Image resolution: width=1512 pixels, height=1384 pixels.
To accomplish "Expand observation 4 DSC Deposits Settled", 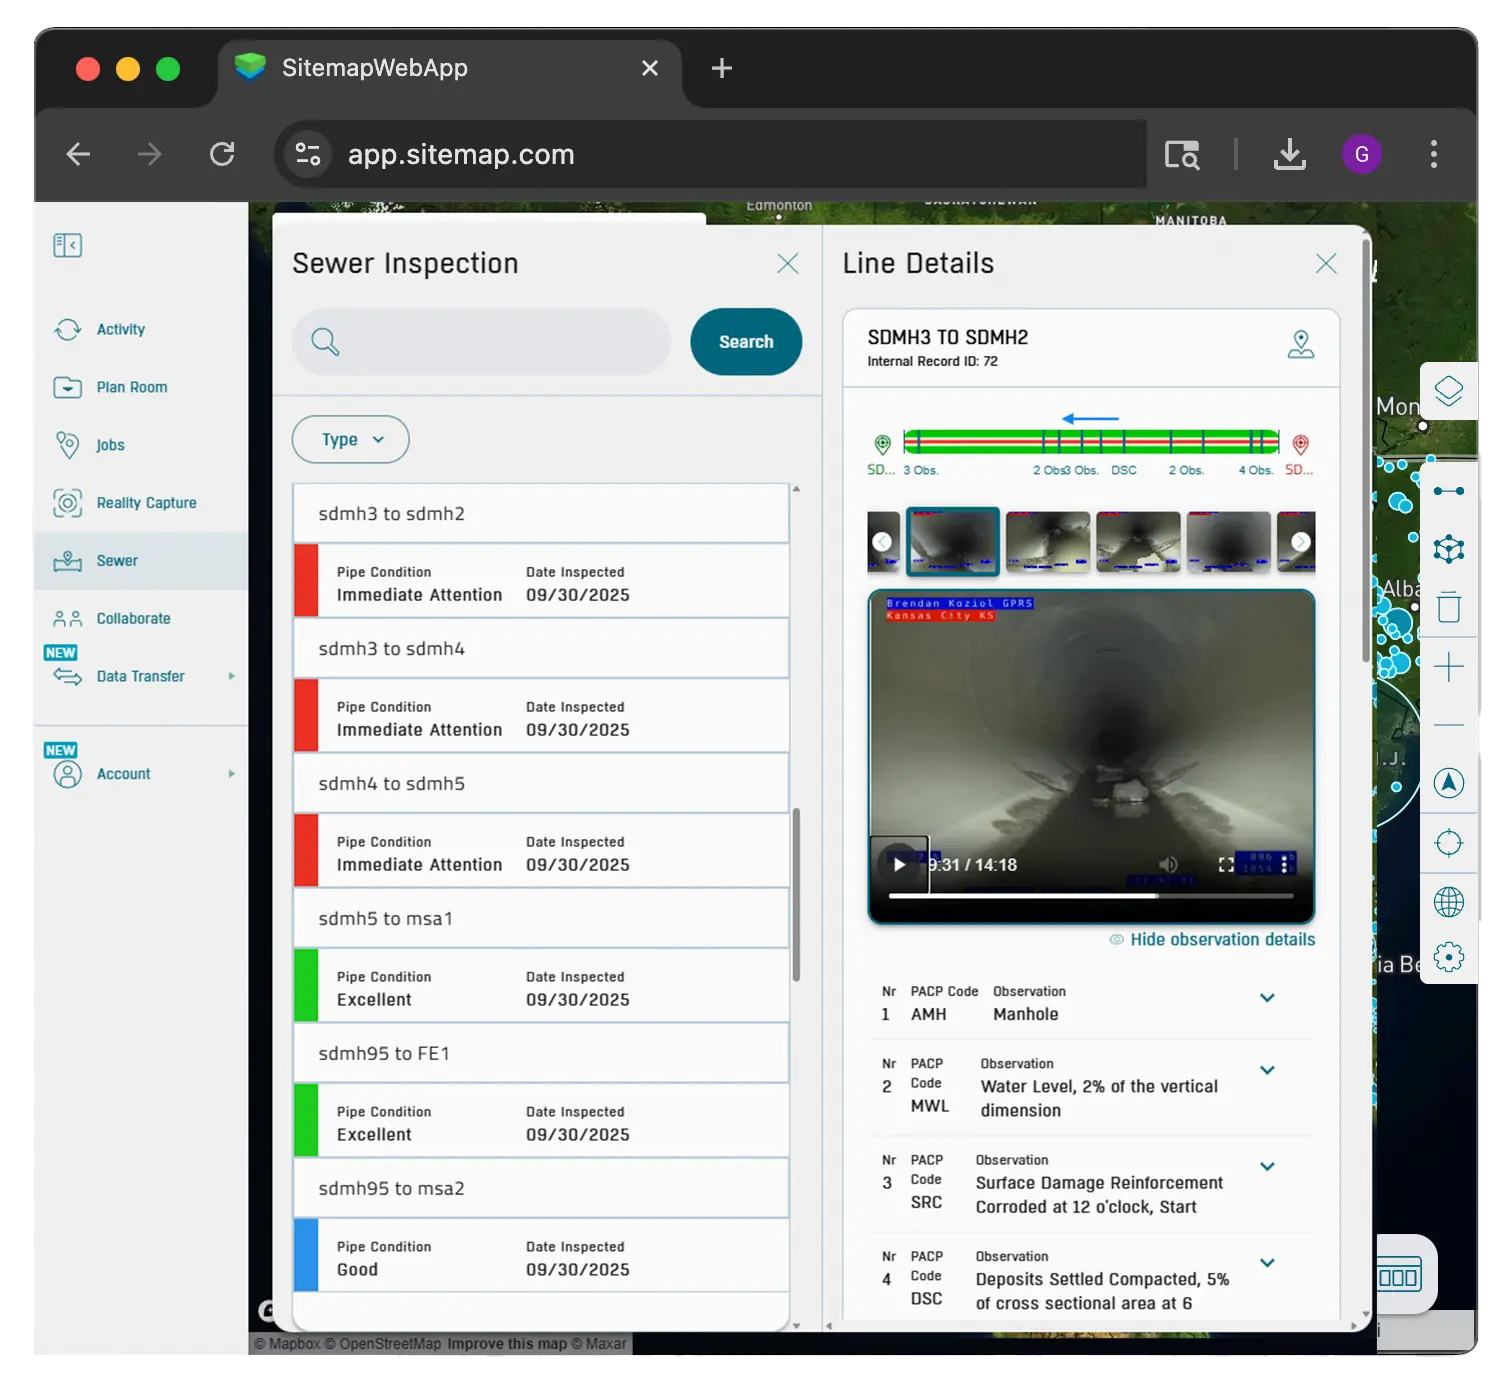I will click(1267, 1263).
